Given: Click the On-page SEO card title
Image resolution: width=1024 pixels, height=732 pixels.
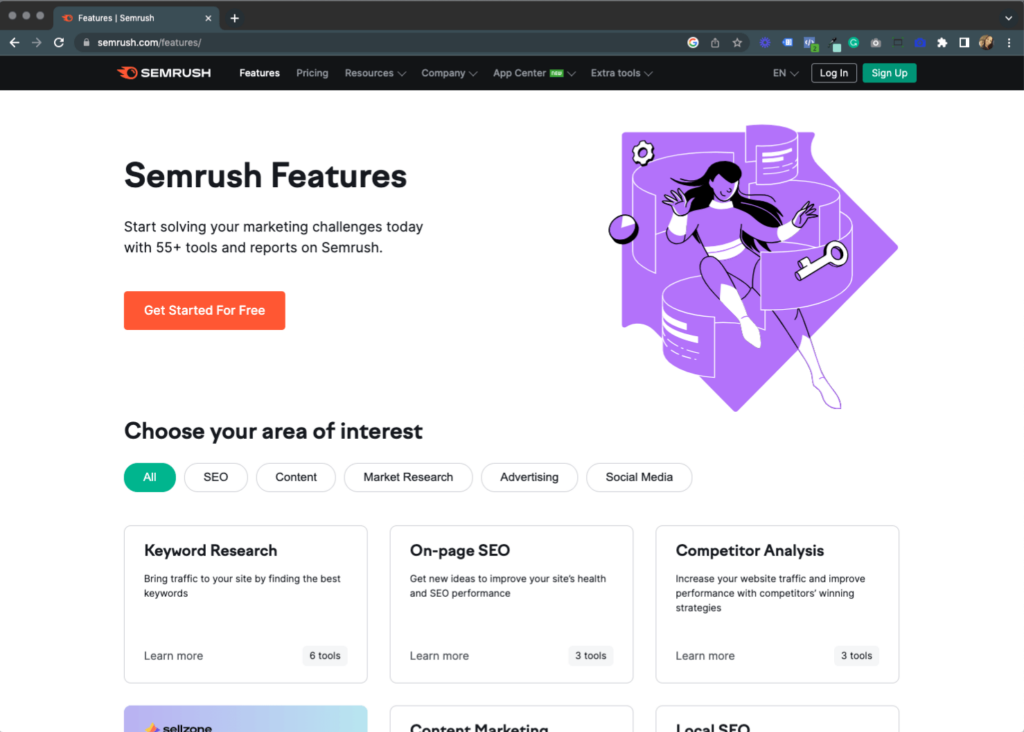Looking at the screenshot, I should point(460,550).
